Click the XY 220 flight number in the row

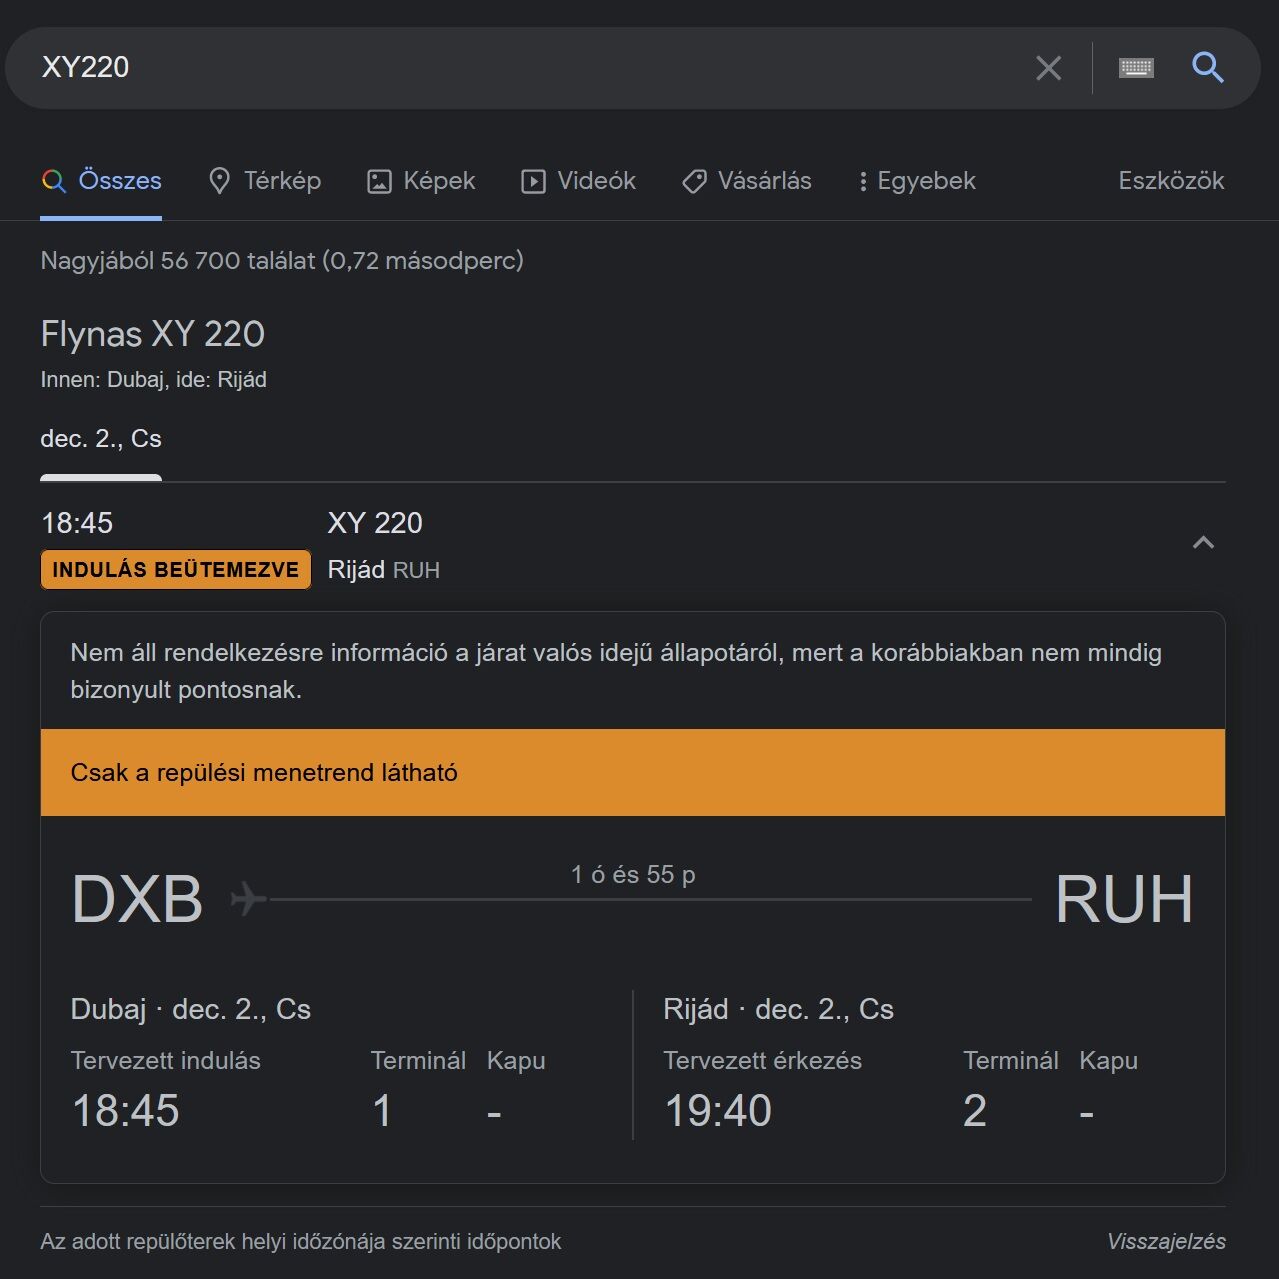coord(375,523)
